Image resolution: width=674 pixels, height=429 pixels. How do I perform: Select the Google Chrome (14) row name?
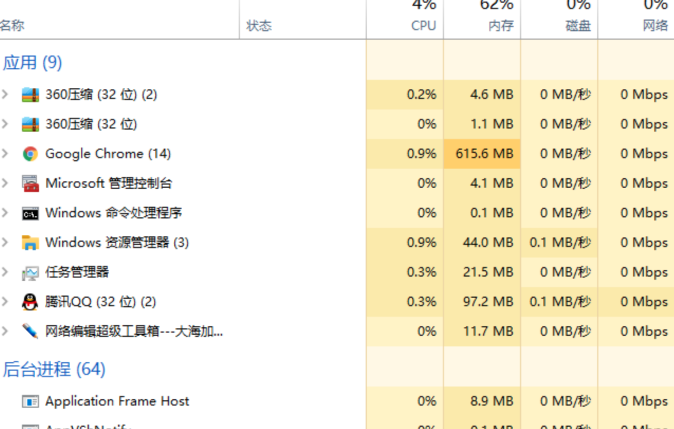click(108, 154)
